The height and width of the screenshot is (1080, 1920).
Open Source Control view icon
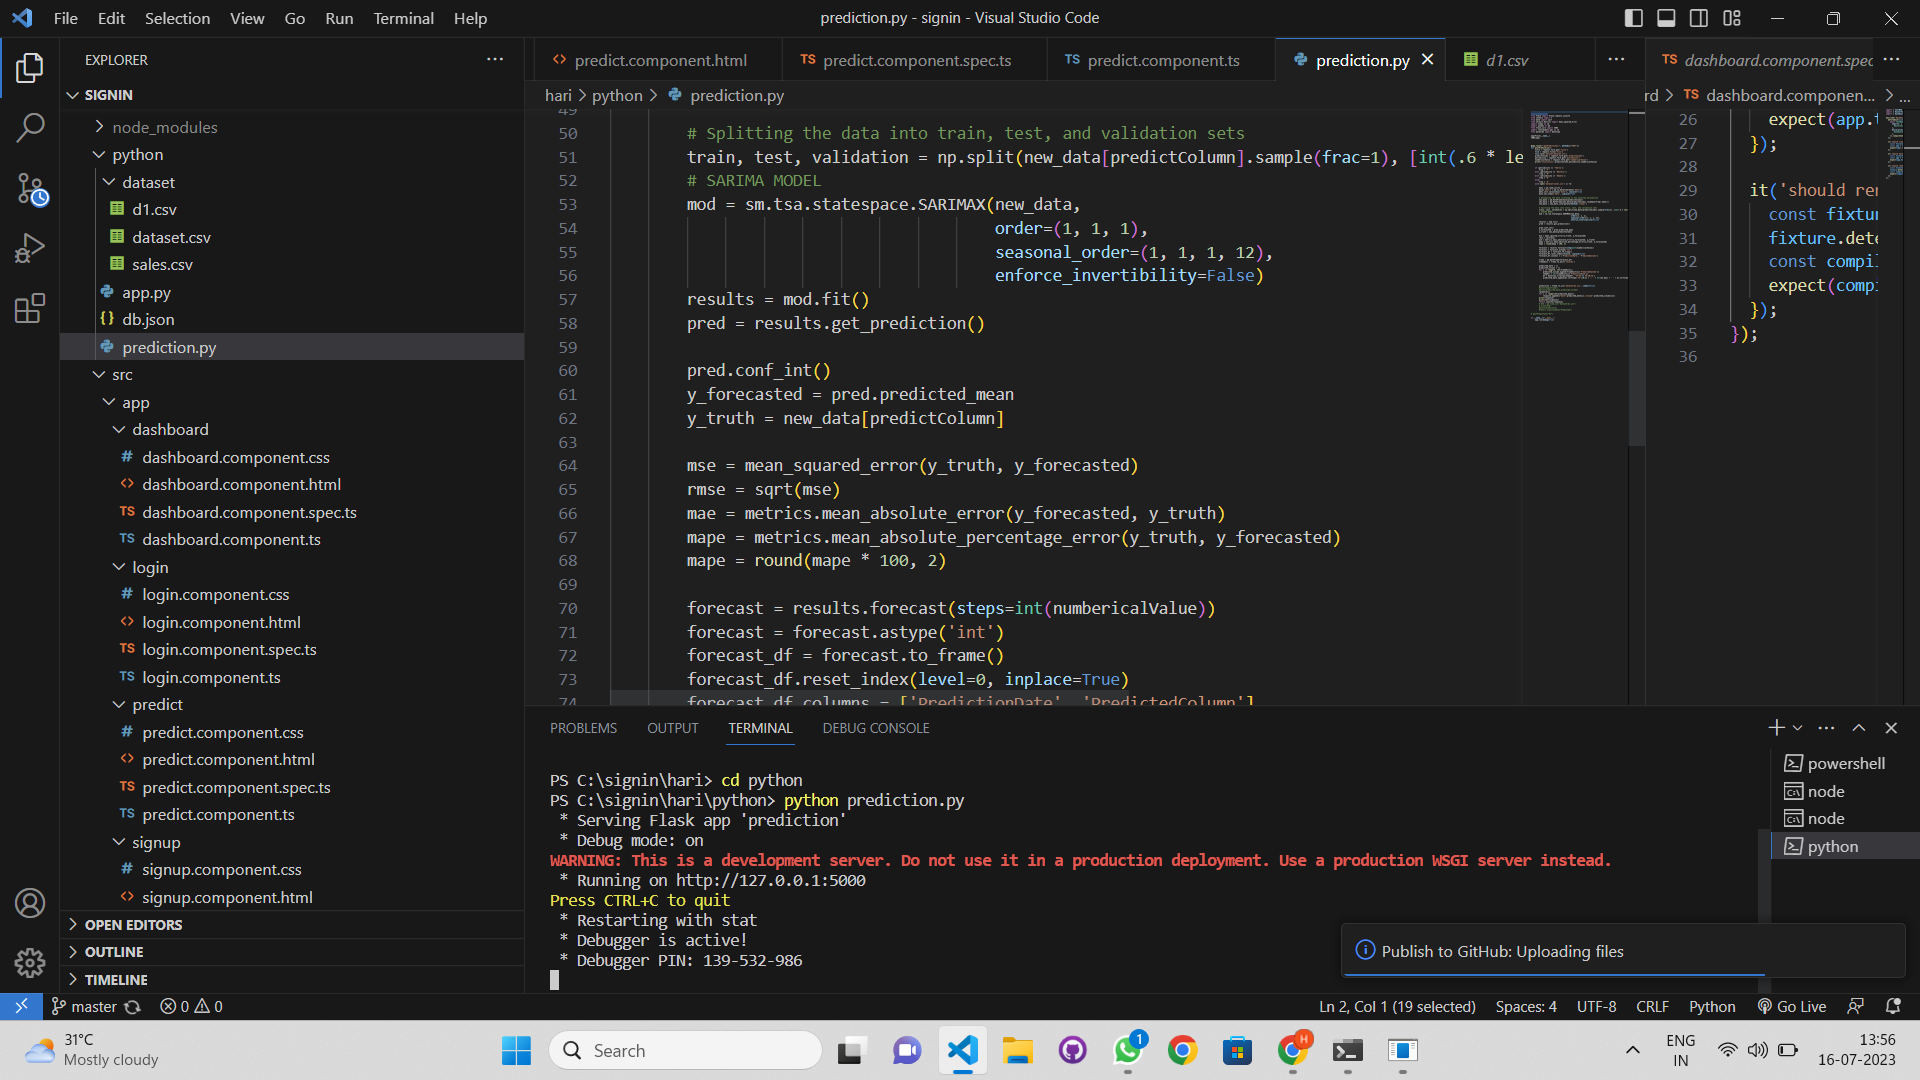point(30,188)
